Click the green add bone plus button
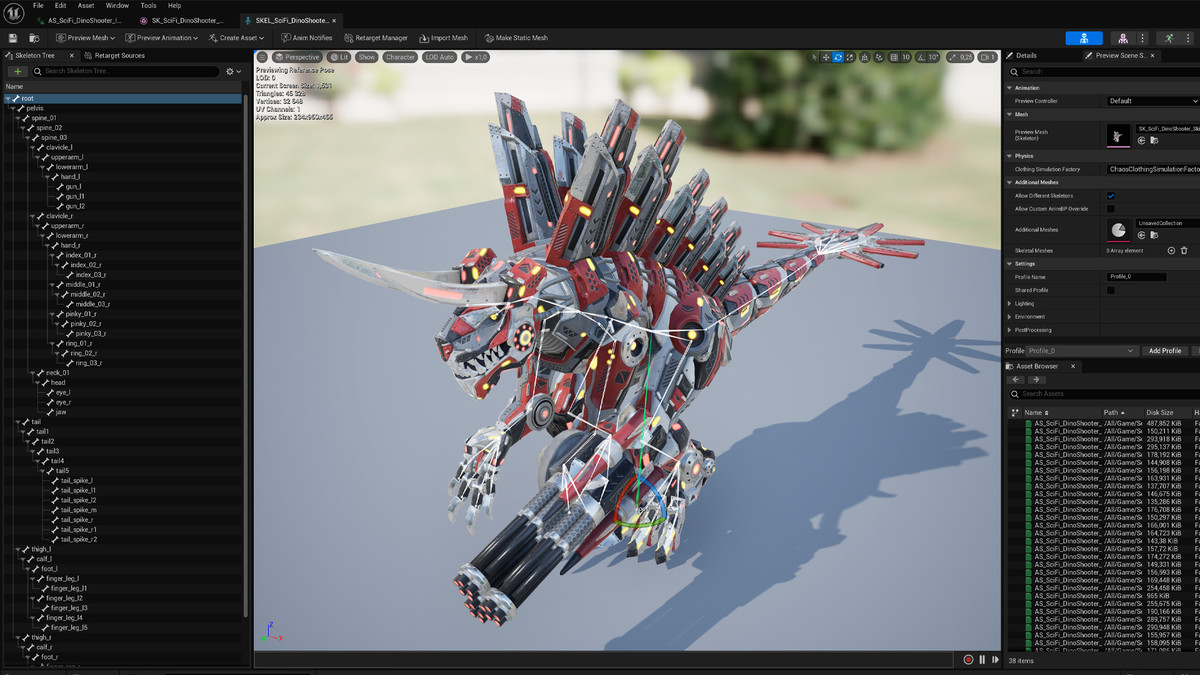This screenshot has width=1200, height=675. (x=18, y=72)
